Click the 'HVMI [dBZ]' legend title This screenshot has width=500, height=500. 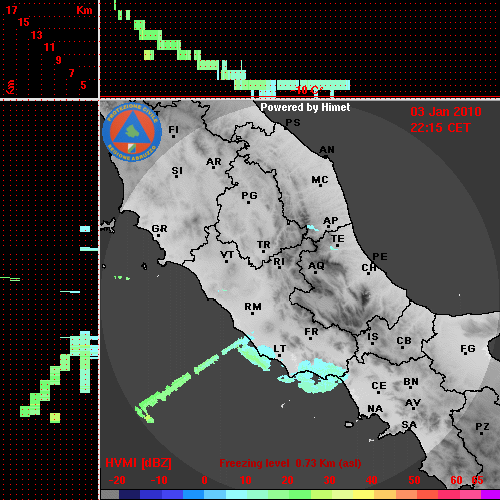pyautogui.click(x=138, y=463)
